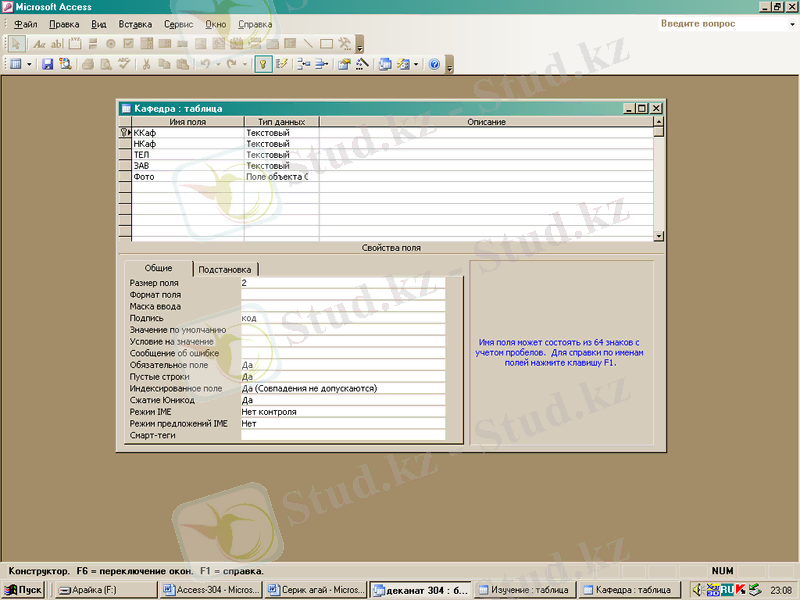This screenshot has width=800, height=600.
Task: Open the Вставка menu
Action: click(x=135, y=24)
